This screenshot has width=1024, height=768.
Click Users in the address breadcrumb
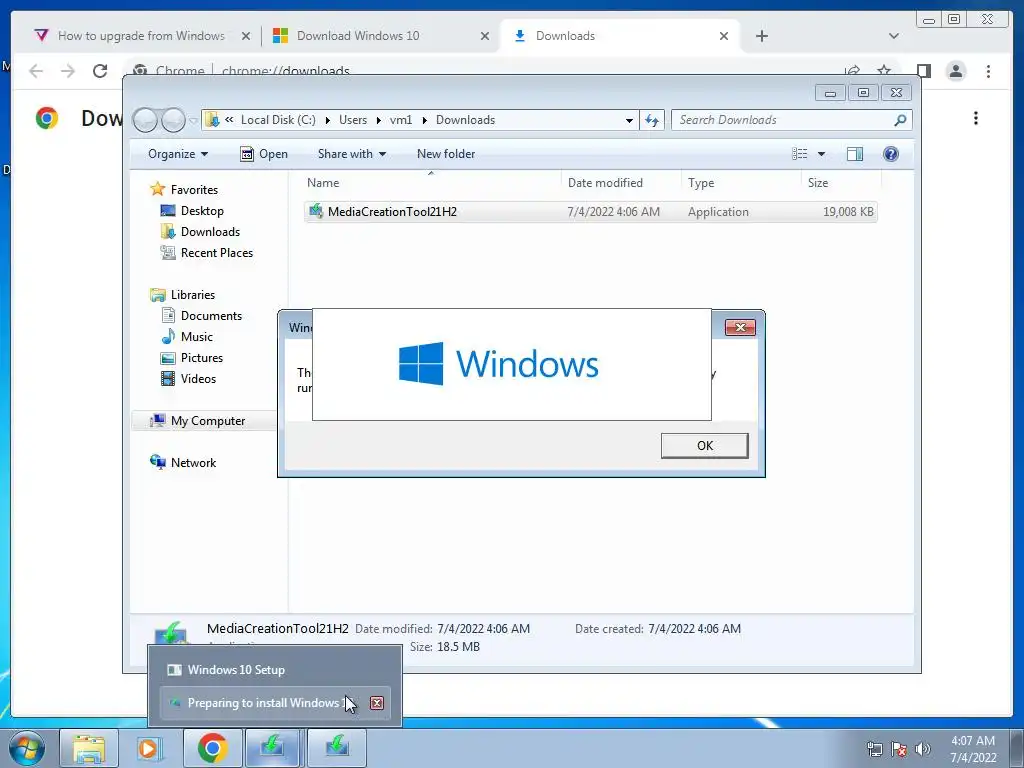[x=353, y=120]
